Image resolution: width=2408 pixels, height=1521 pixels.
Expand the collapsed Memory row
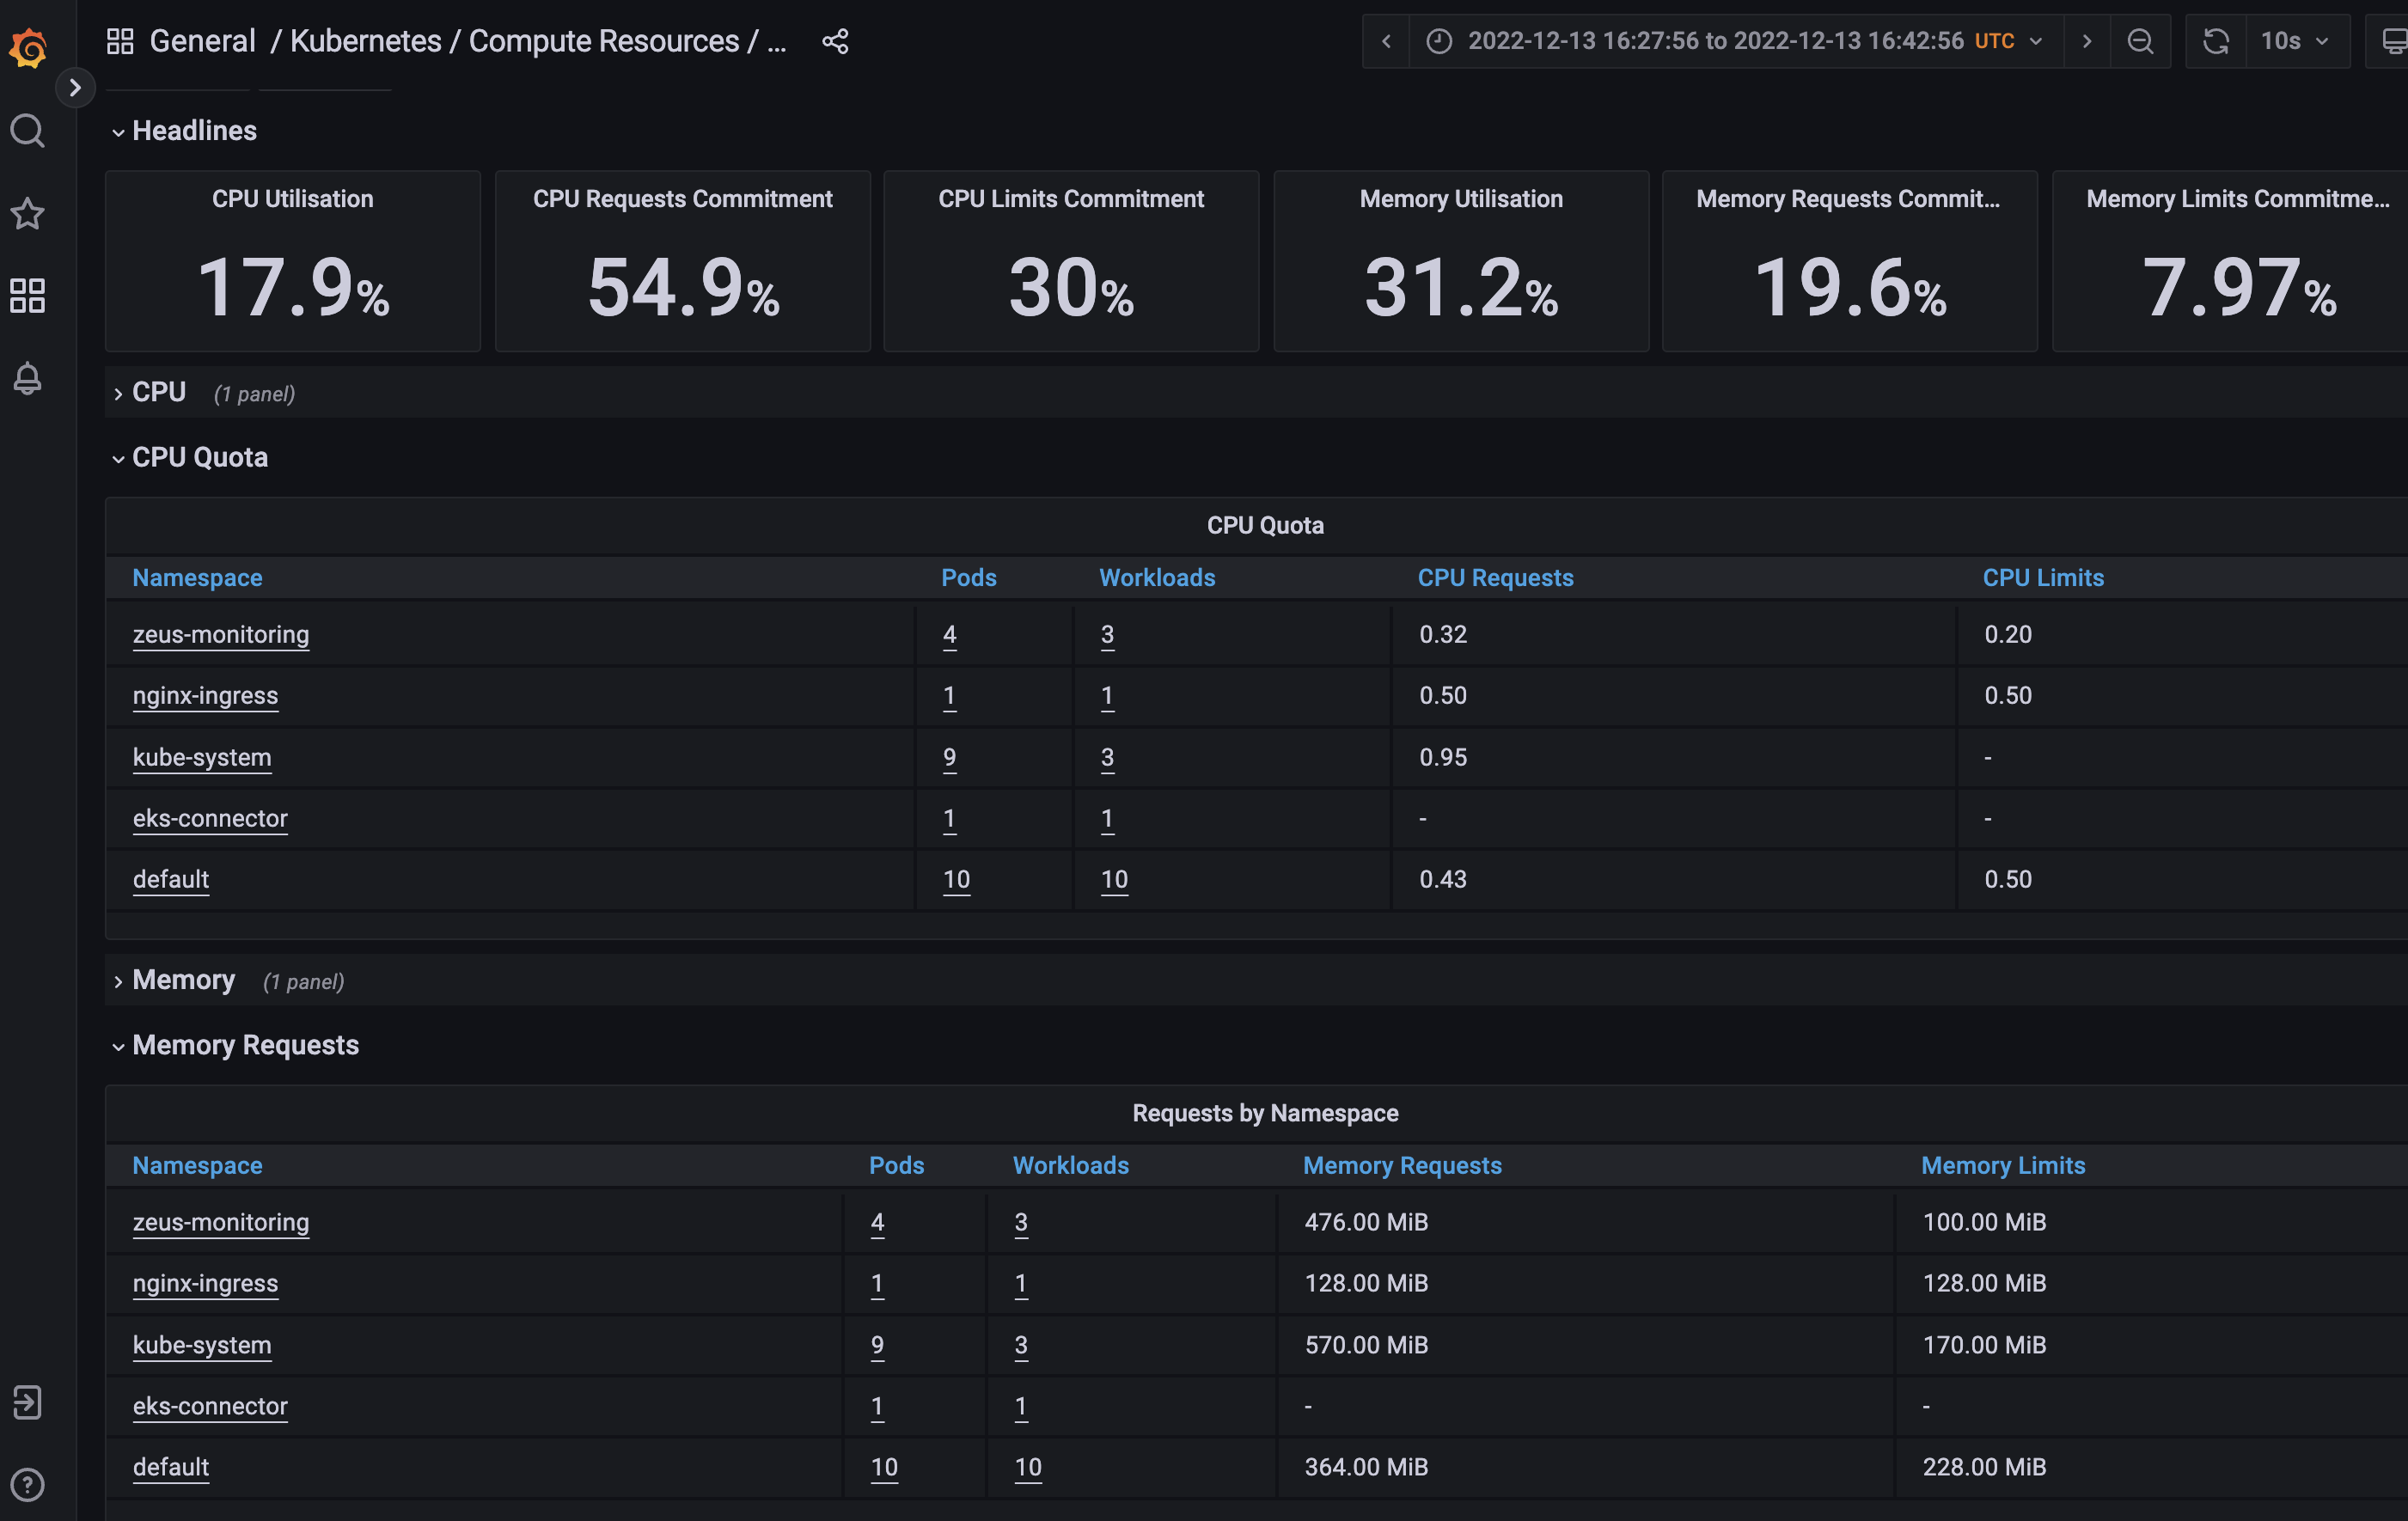click(x=182, y=980)
